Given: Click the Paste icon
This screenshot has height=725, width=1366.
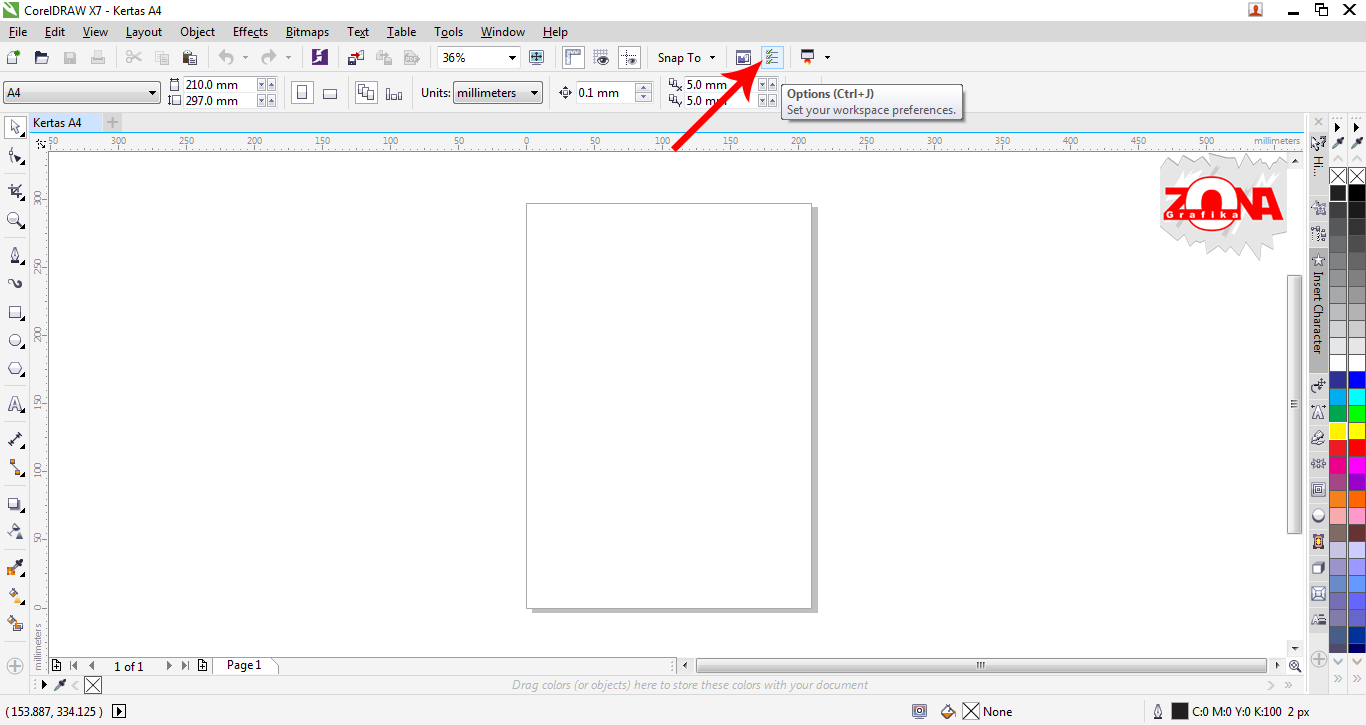Looking at the screenshot, I should click(x=190, y=58).
